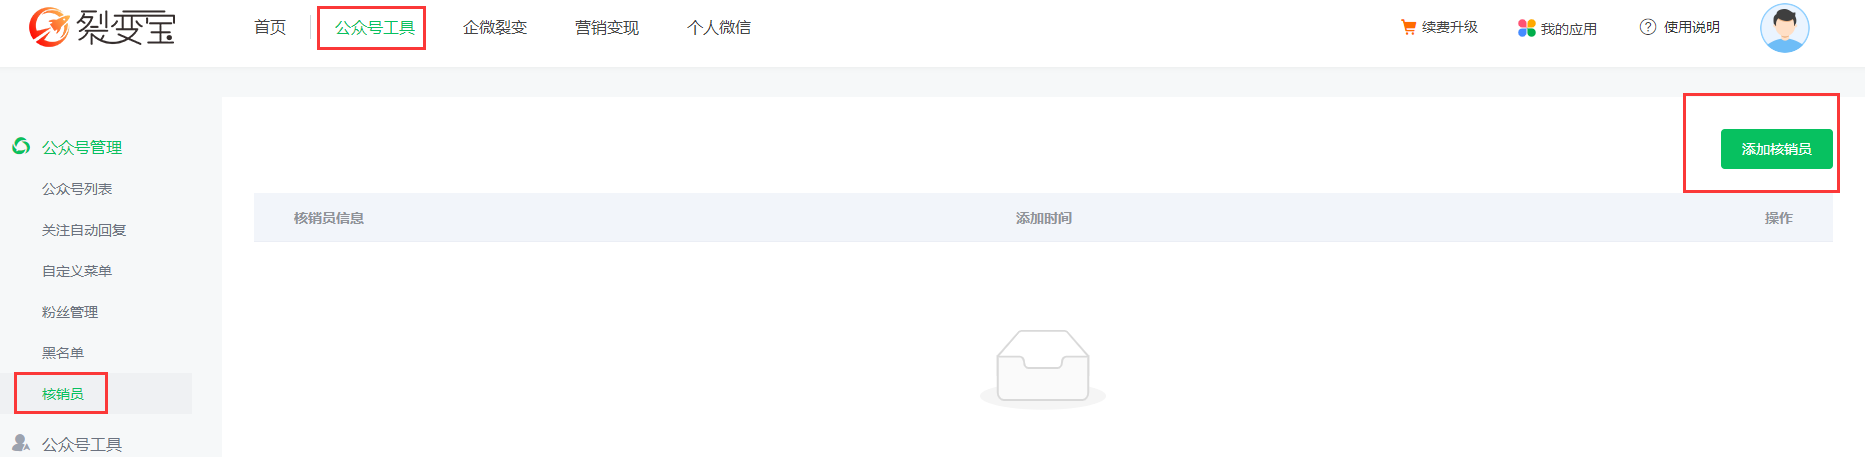Image resolution: width=1865 pixels, height=457 pixels.
Task: Open 公众号列表 in the sidebar
Action: [77, 189]
